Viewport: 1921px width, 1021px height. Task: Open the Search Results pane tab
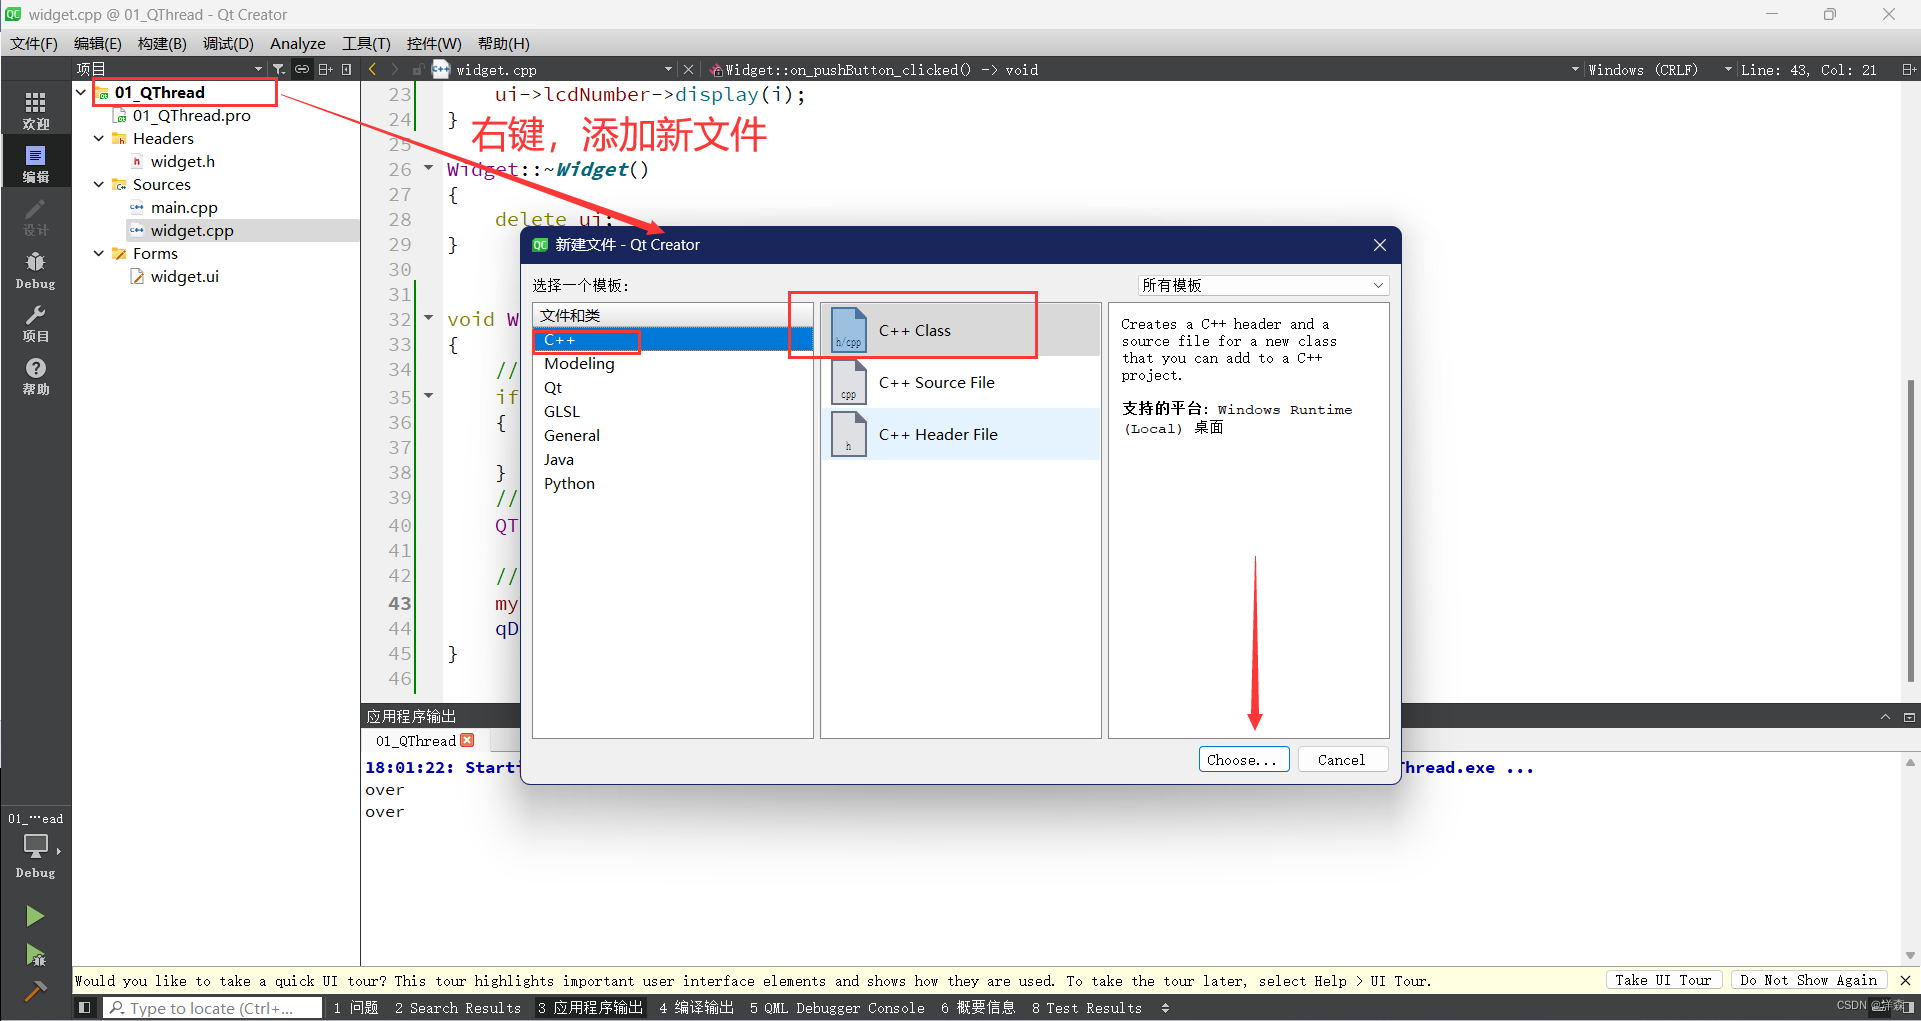click(457, 1008)
